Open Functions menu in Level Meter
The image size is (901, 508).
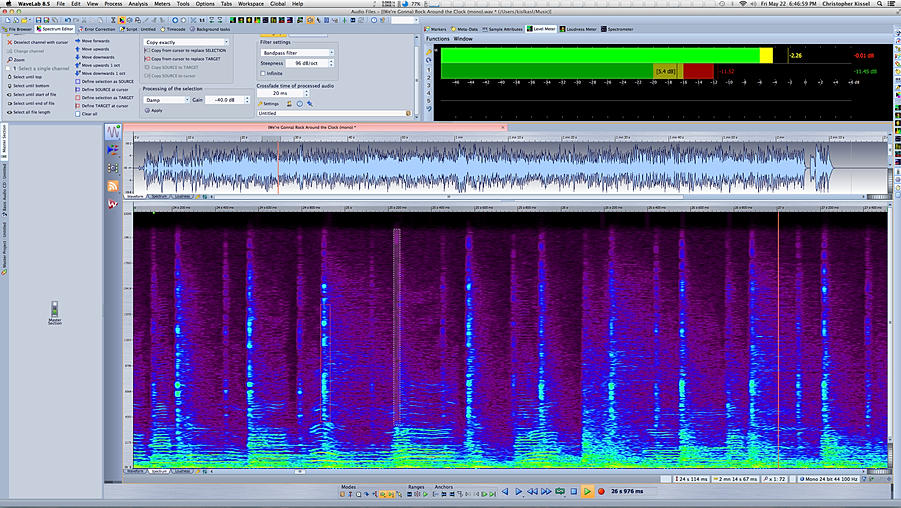(x=437, y=39)
